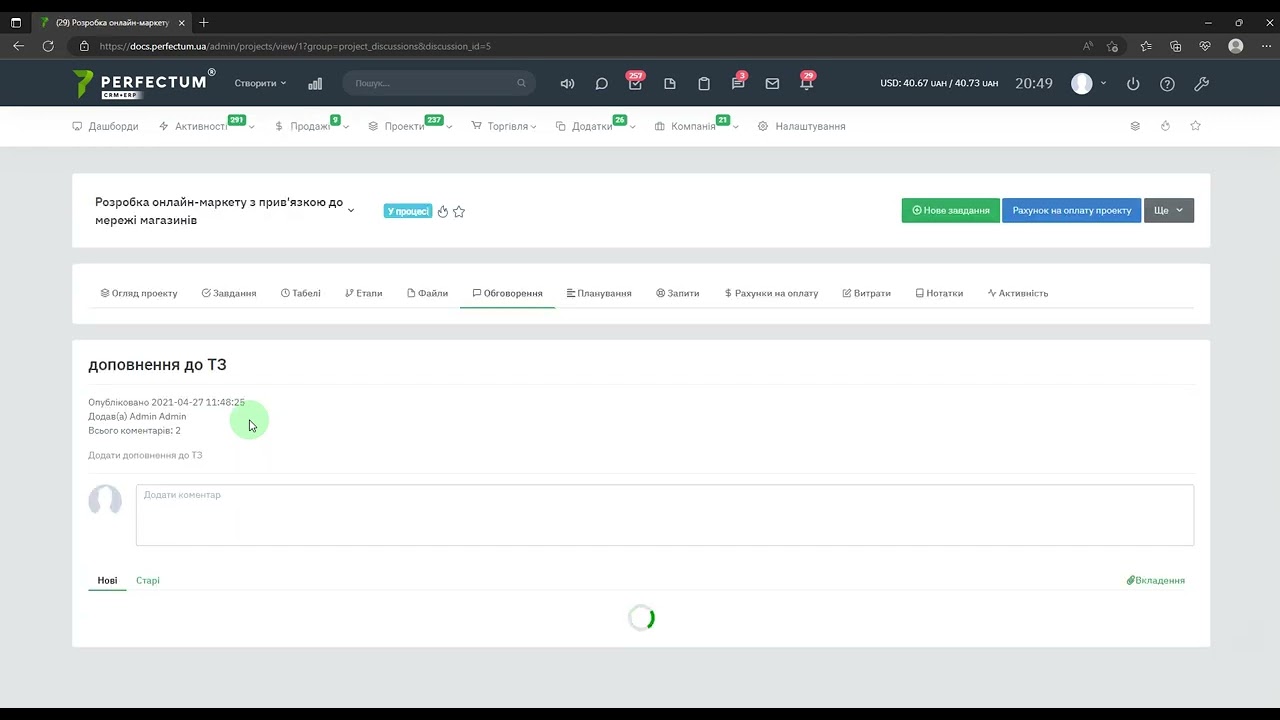
Task: Expand the Компанія menu
Action: pos(696,126)
